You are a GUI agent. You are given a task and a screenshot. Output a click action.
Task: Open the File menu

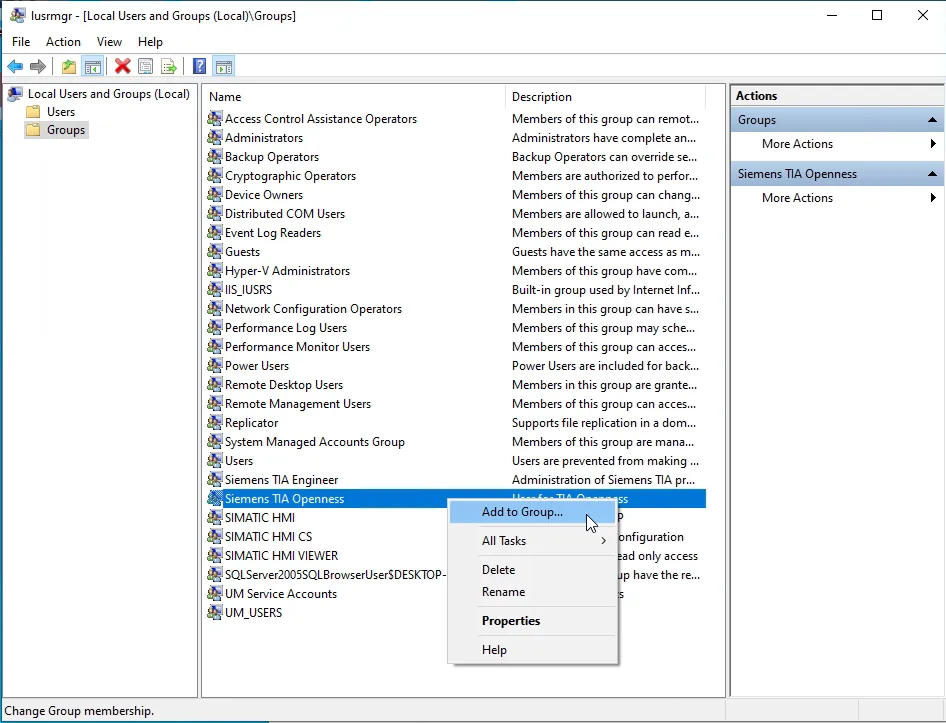(x=21, y=42)
